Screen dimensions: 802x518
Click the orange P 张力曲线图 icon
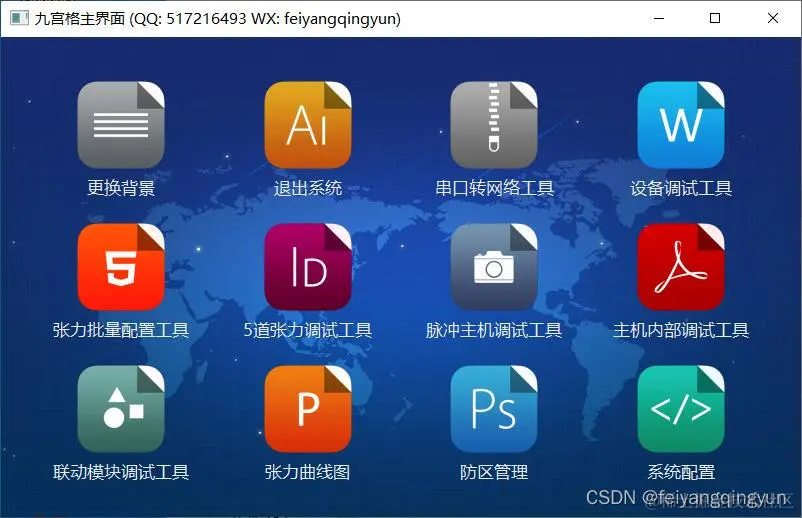click(x=307, y=409)
